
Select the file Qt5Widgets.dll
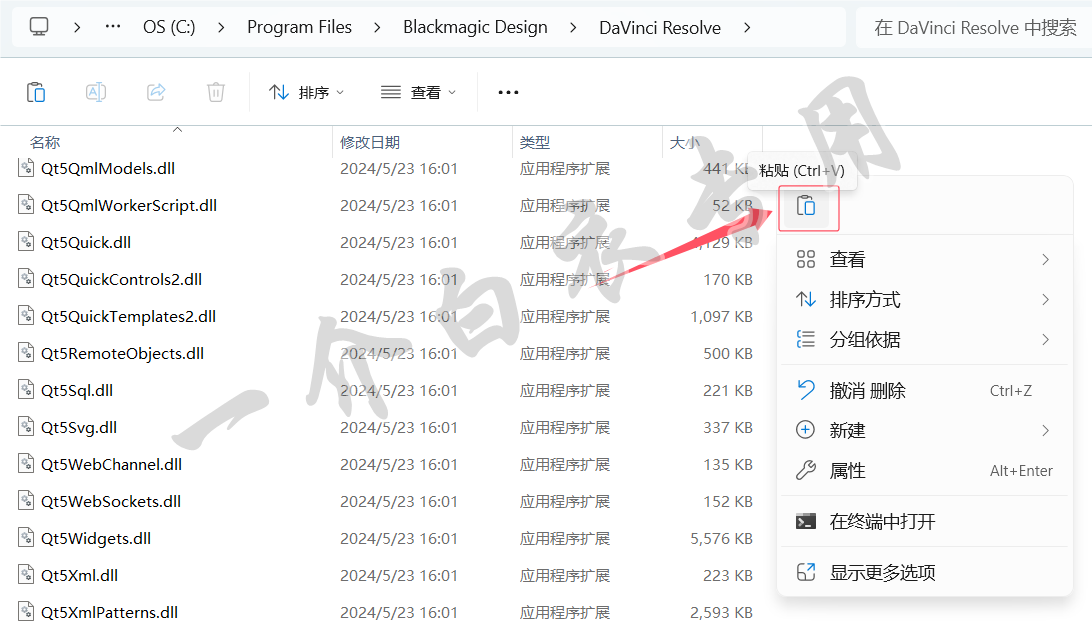click(96, 538)
